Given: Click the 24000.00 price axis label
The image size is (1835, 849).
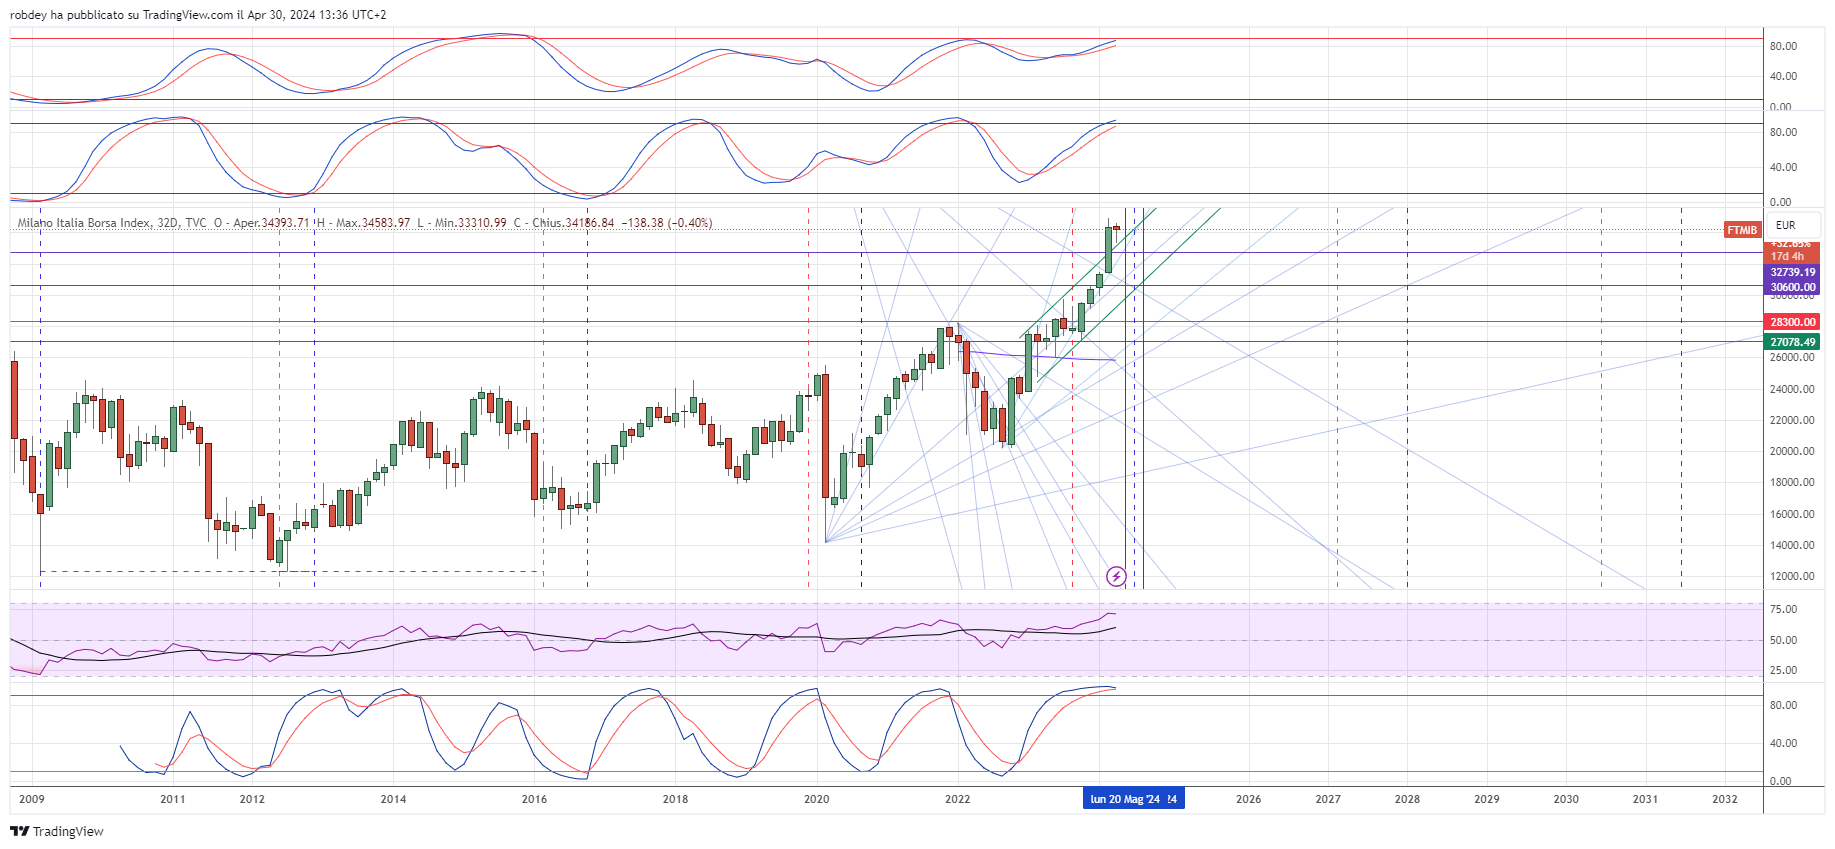Looking at the screenshot, I should [x=1792, y=389].
